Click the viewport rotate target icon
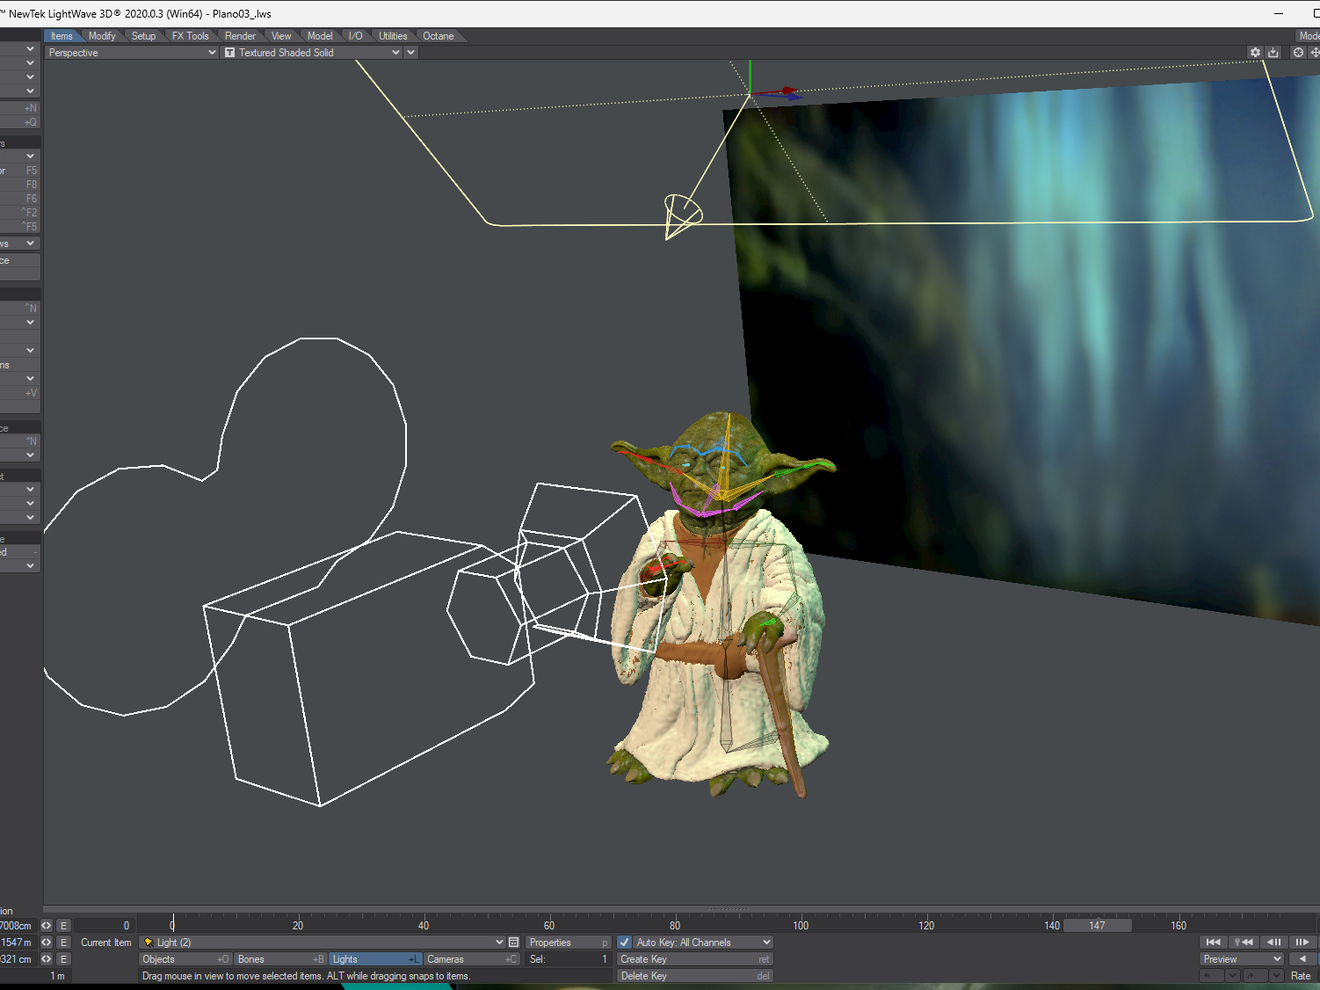This screenshot has height=990, width=1320. pyautogui.click(x=1298, y=53)
